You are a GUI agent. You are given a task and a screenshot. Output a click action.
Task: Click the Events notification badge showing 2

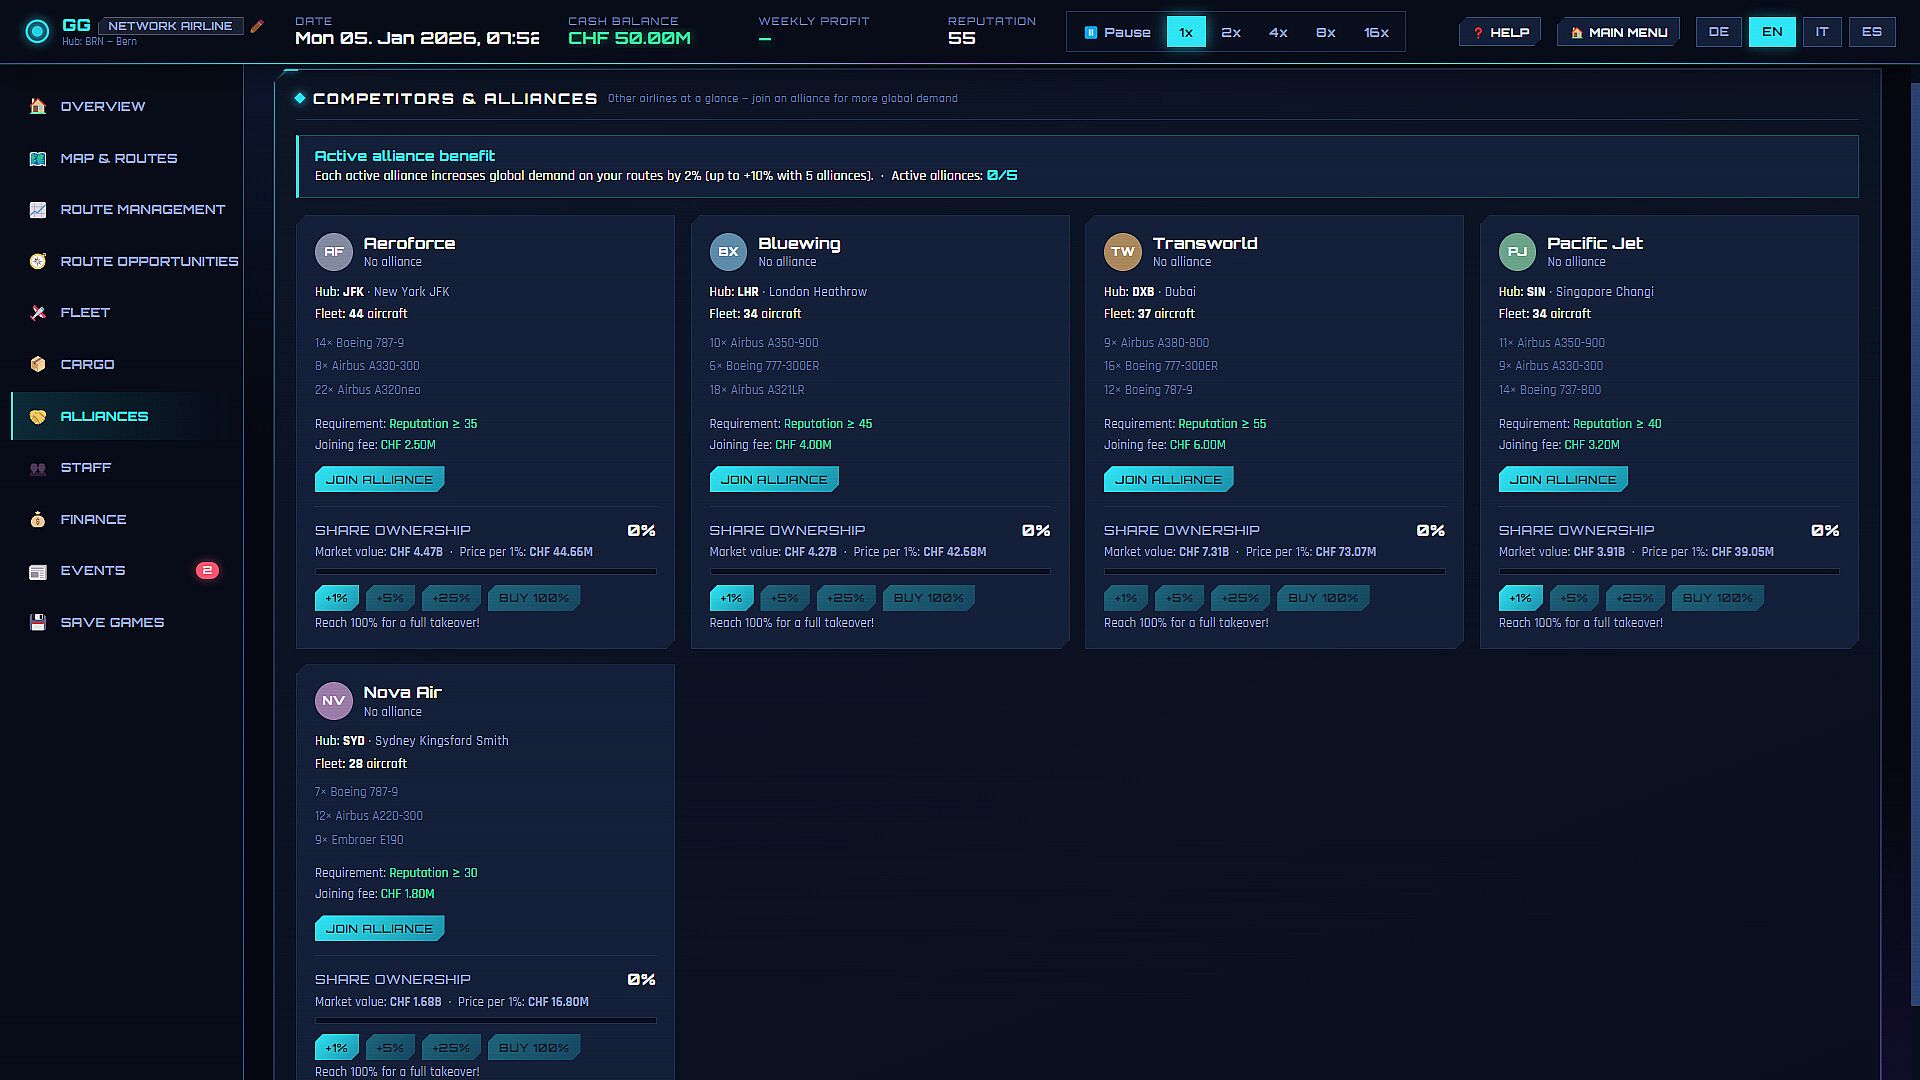[207, 570]
